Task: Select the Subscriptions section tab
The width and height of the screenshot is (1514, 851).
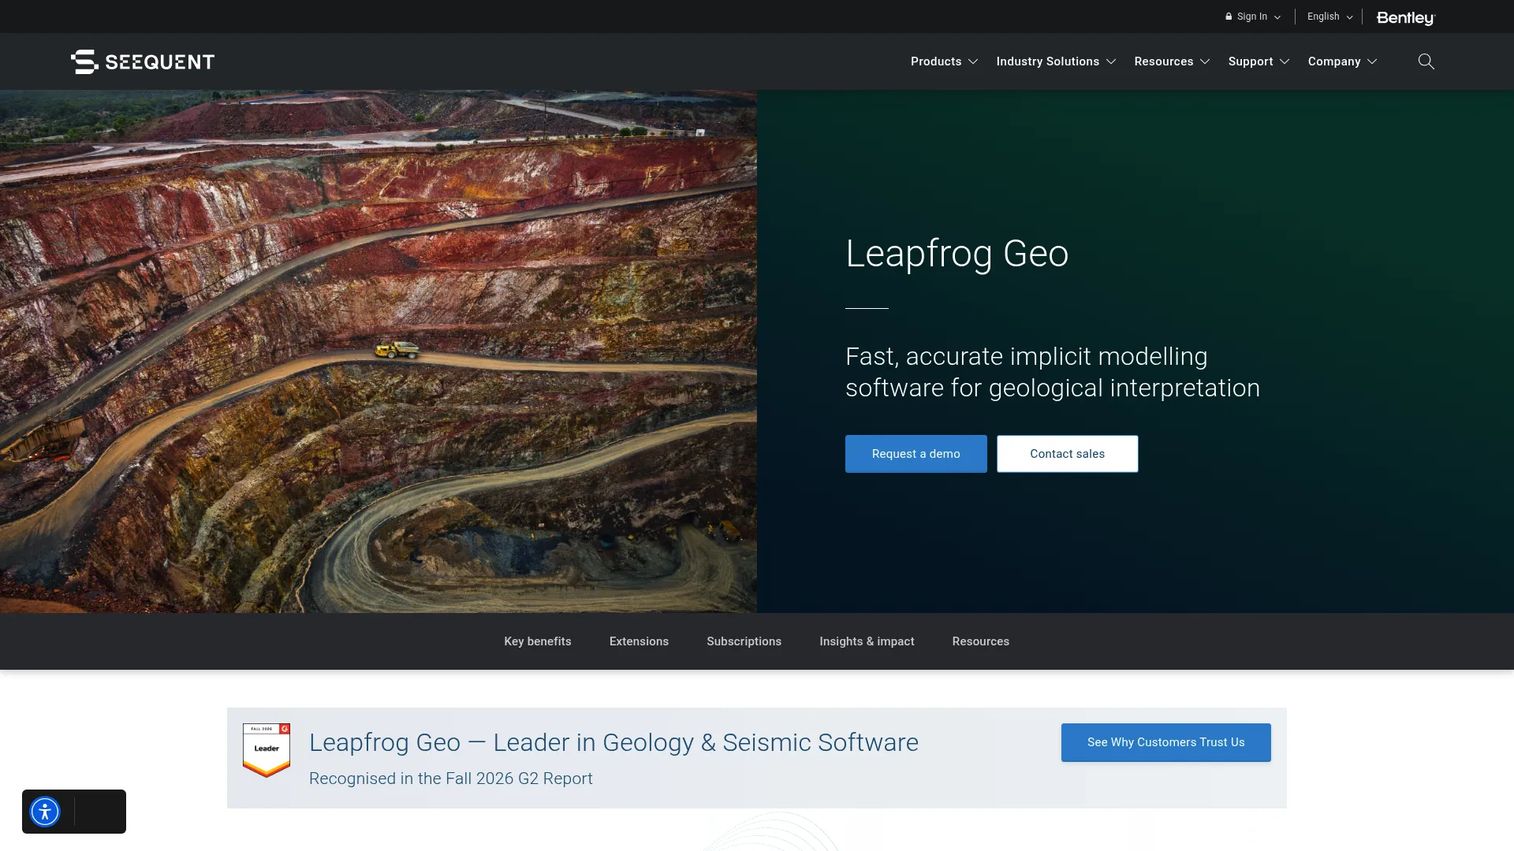Action: (x=744, y=642)
